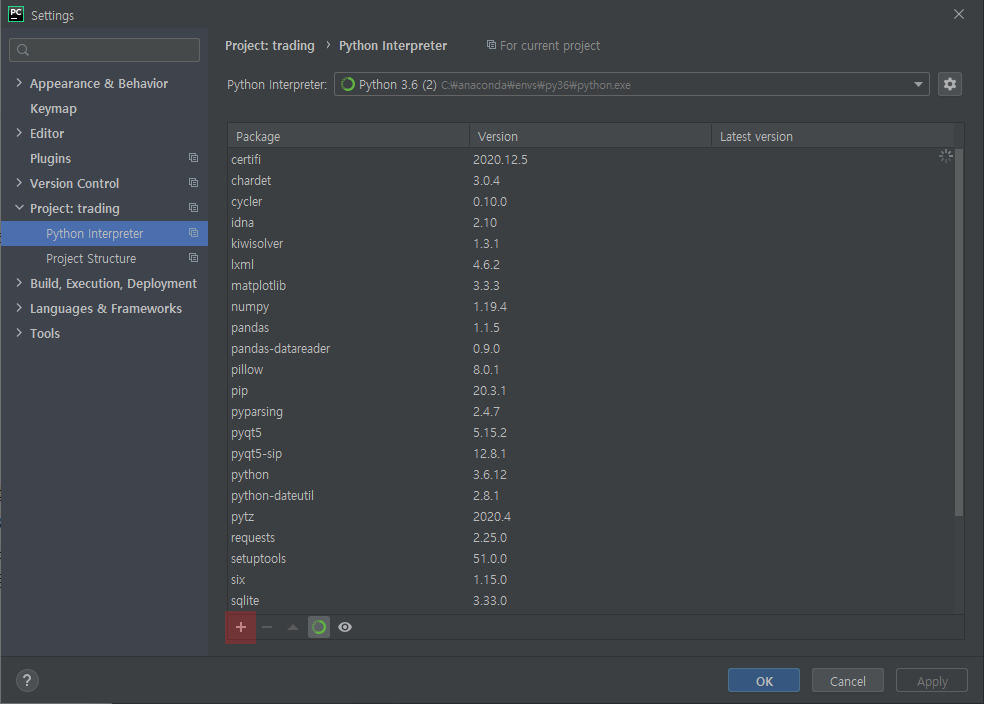Select the six package row
Screen dimensions: 984x704
pos(591,580)
